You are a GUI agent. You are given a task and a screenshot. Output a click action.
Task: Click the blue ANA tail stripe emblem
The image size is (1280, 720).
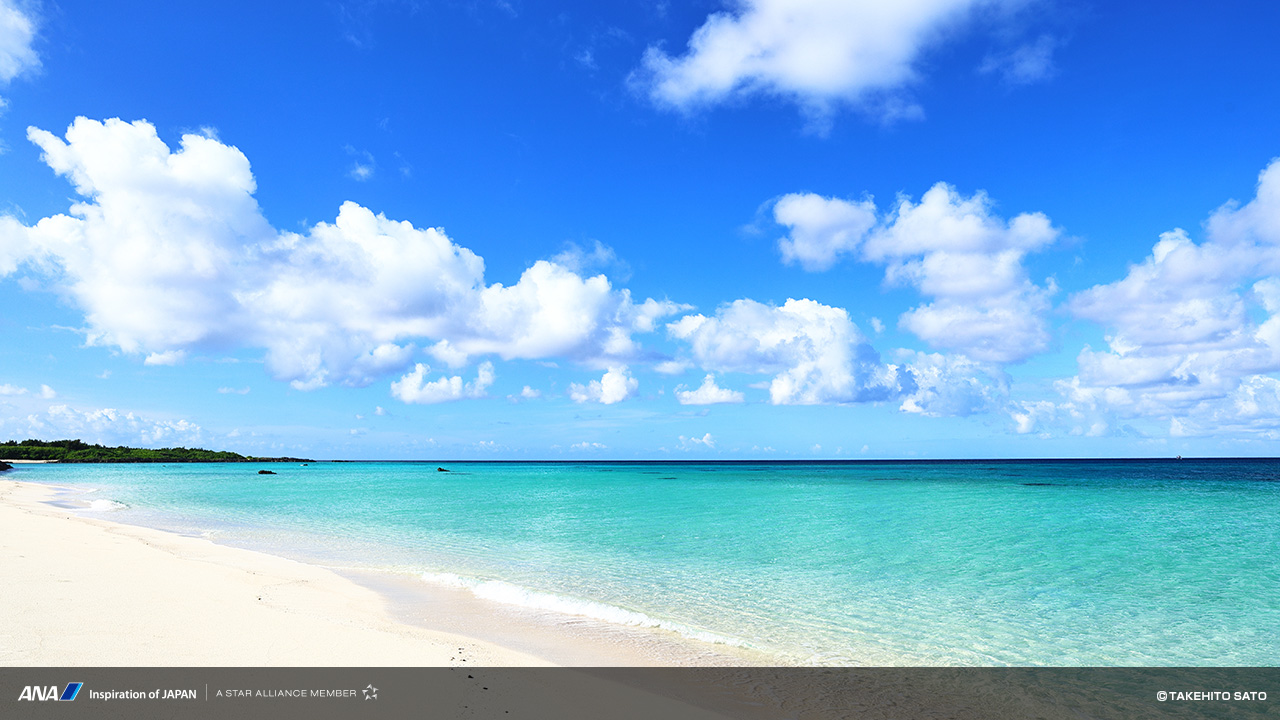[x=71, y=692]
